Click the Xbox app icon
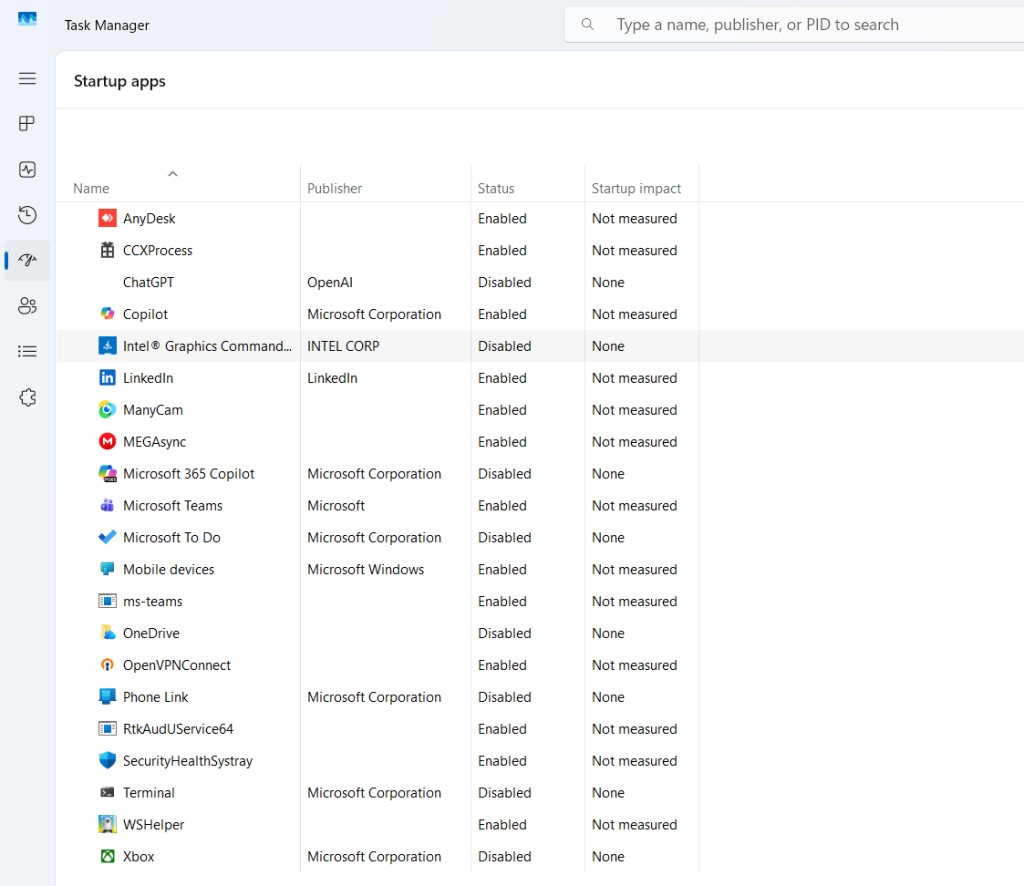 pos(107,856)
